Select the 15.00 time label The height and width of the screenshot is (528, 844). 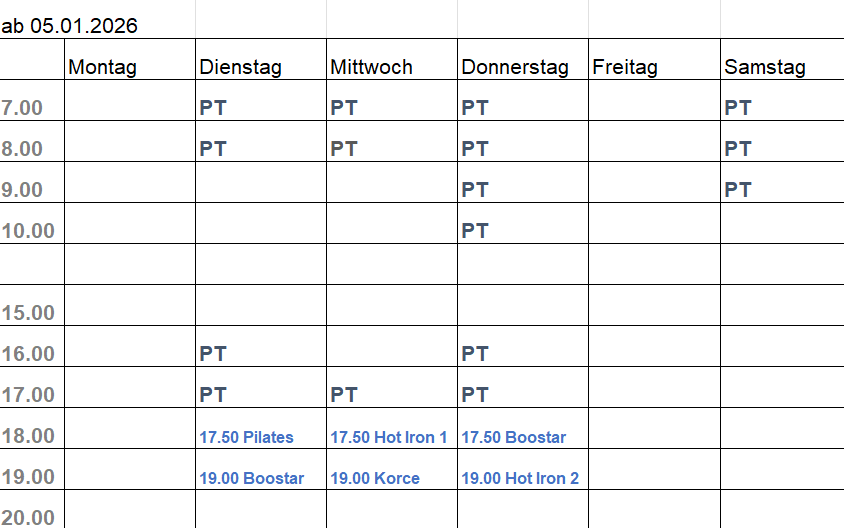click(28, 313)
